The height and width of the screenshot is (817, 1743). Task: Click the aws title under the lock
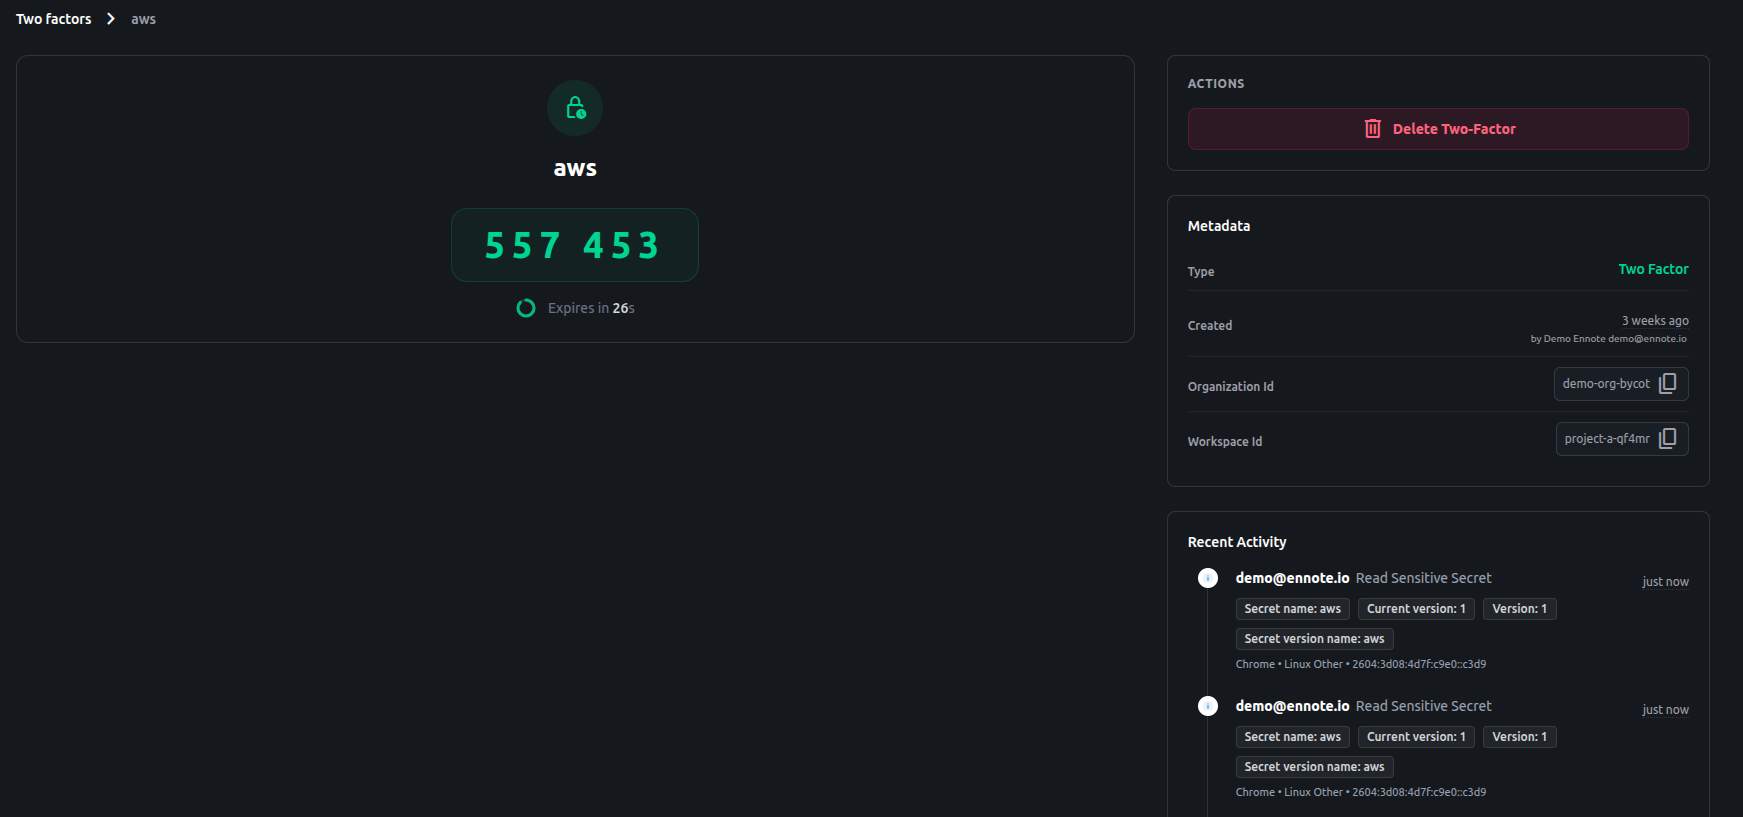coord(575,168)
